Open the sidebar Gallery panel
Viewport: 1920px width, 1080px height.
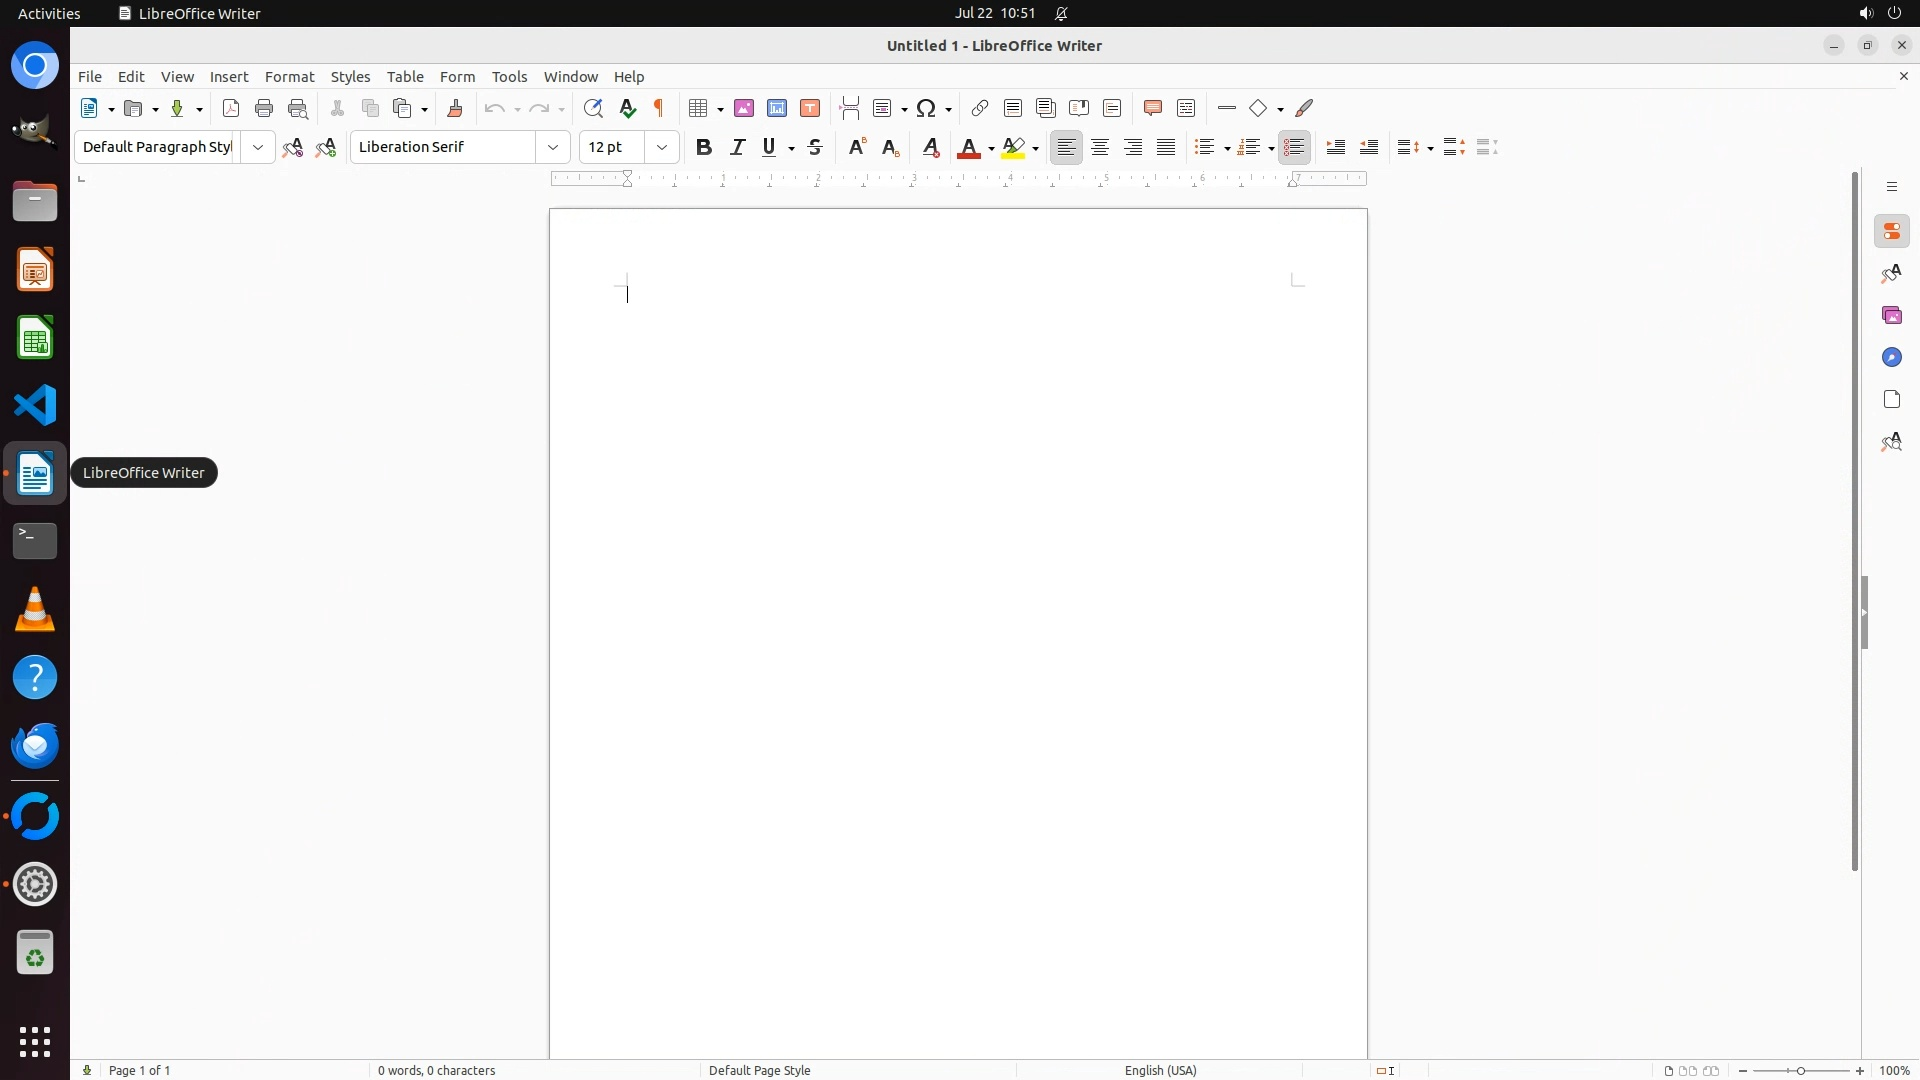(1891, 316)
